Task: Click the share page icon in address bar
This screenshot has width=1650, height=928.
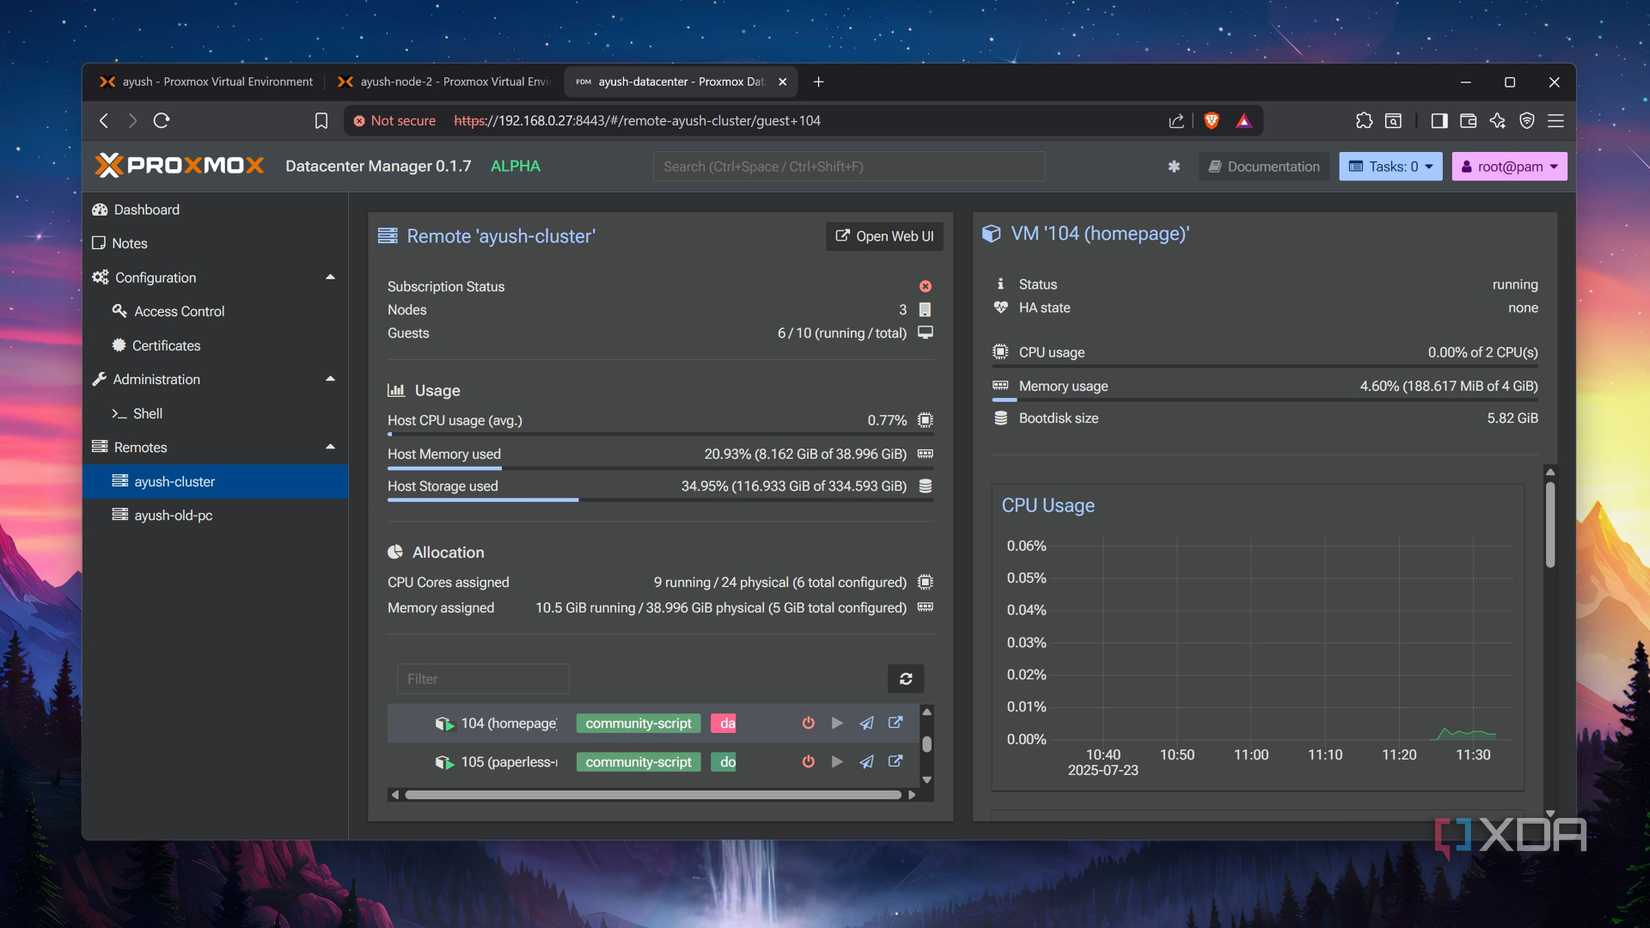Action: point(1176,120)
